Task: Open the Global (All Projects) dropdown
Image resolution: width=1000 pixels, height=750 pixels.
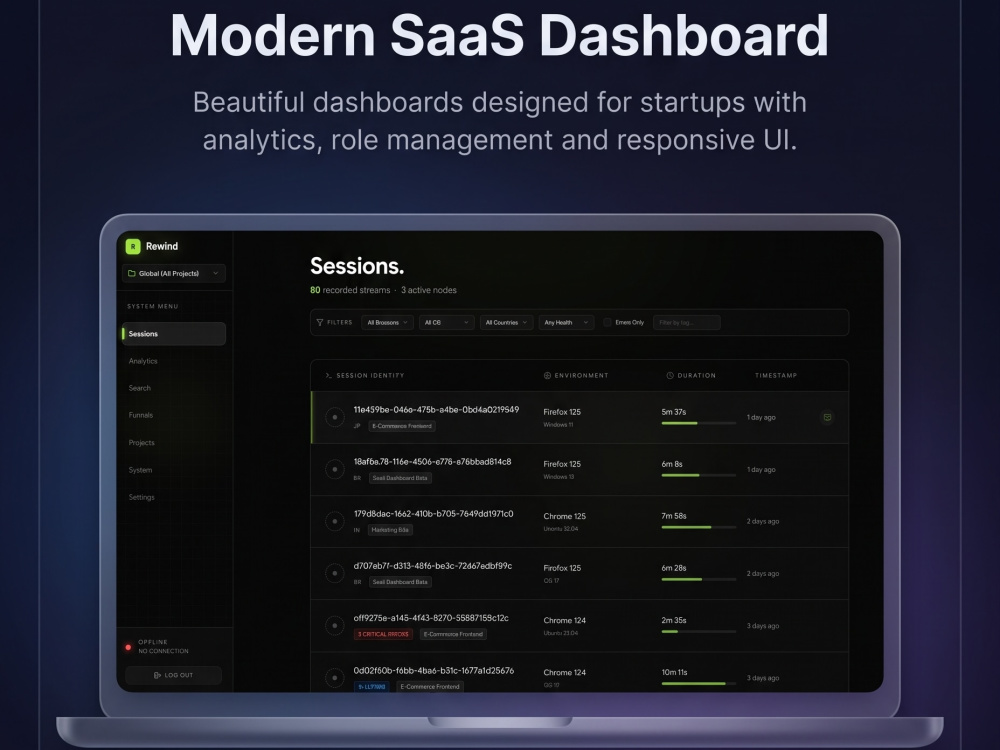Action: click(174, 274)
